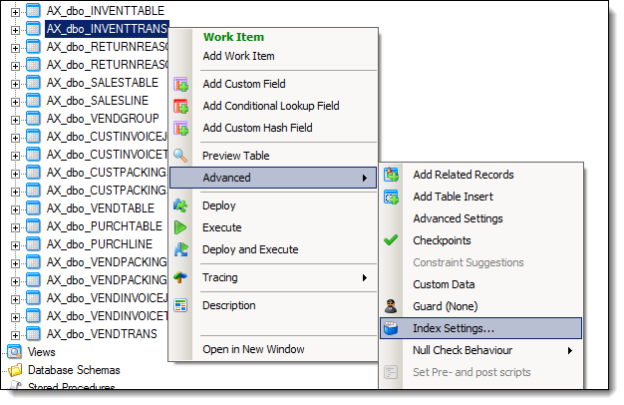The height and width of the screenshot is (405, 624).
Task: Click the Index Settings database icon
Action: (x=391, y=328)
